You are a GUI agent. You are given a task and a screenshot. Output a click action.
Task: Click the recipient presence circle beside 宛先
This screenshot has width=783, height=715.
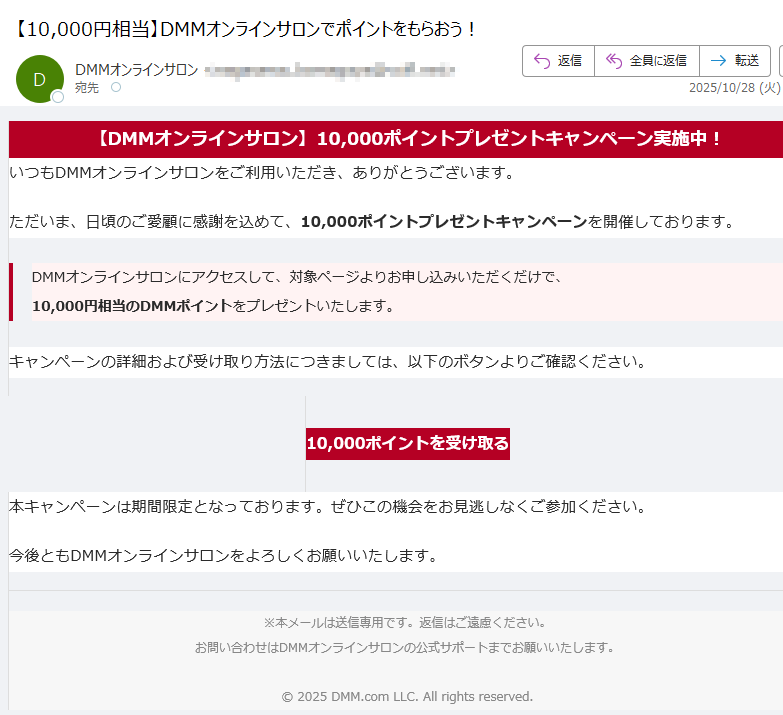point(116,87)
